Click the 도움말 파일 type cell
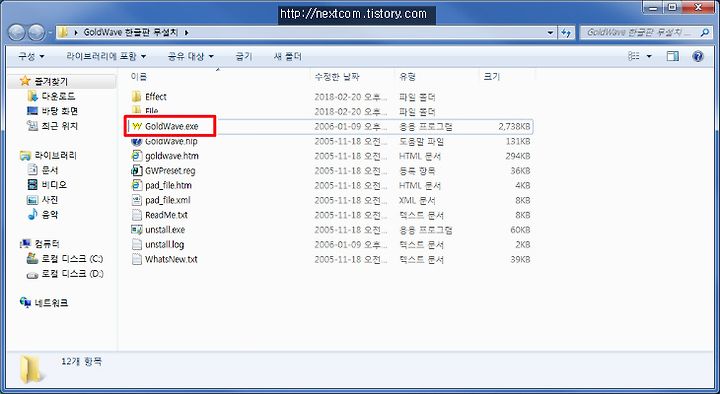The width and height of the screenshot is (720, 394). pos(422,141)
